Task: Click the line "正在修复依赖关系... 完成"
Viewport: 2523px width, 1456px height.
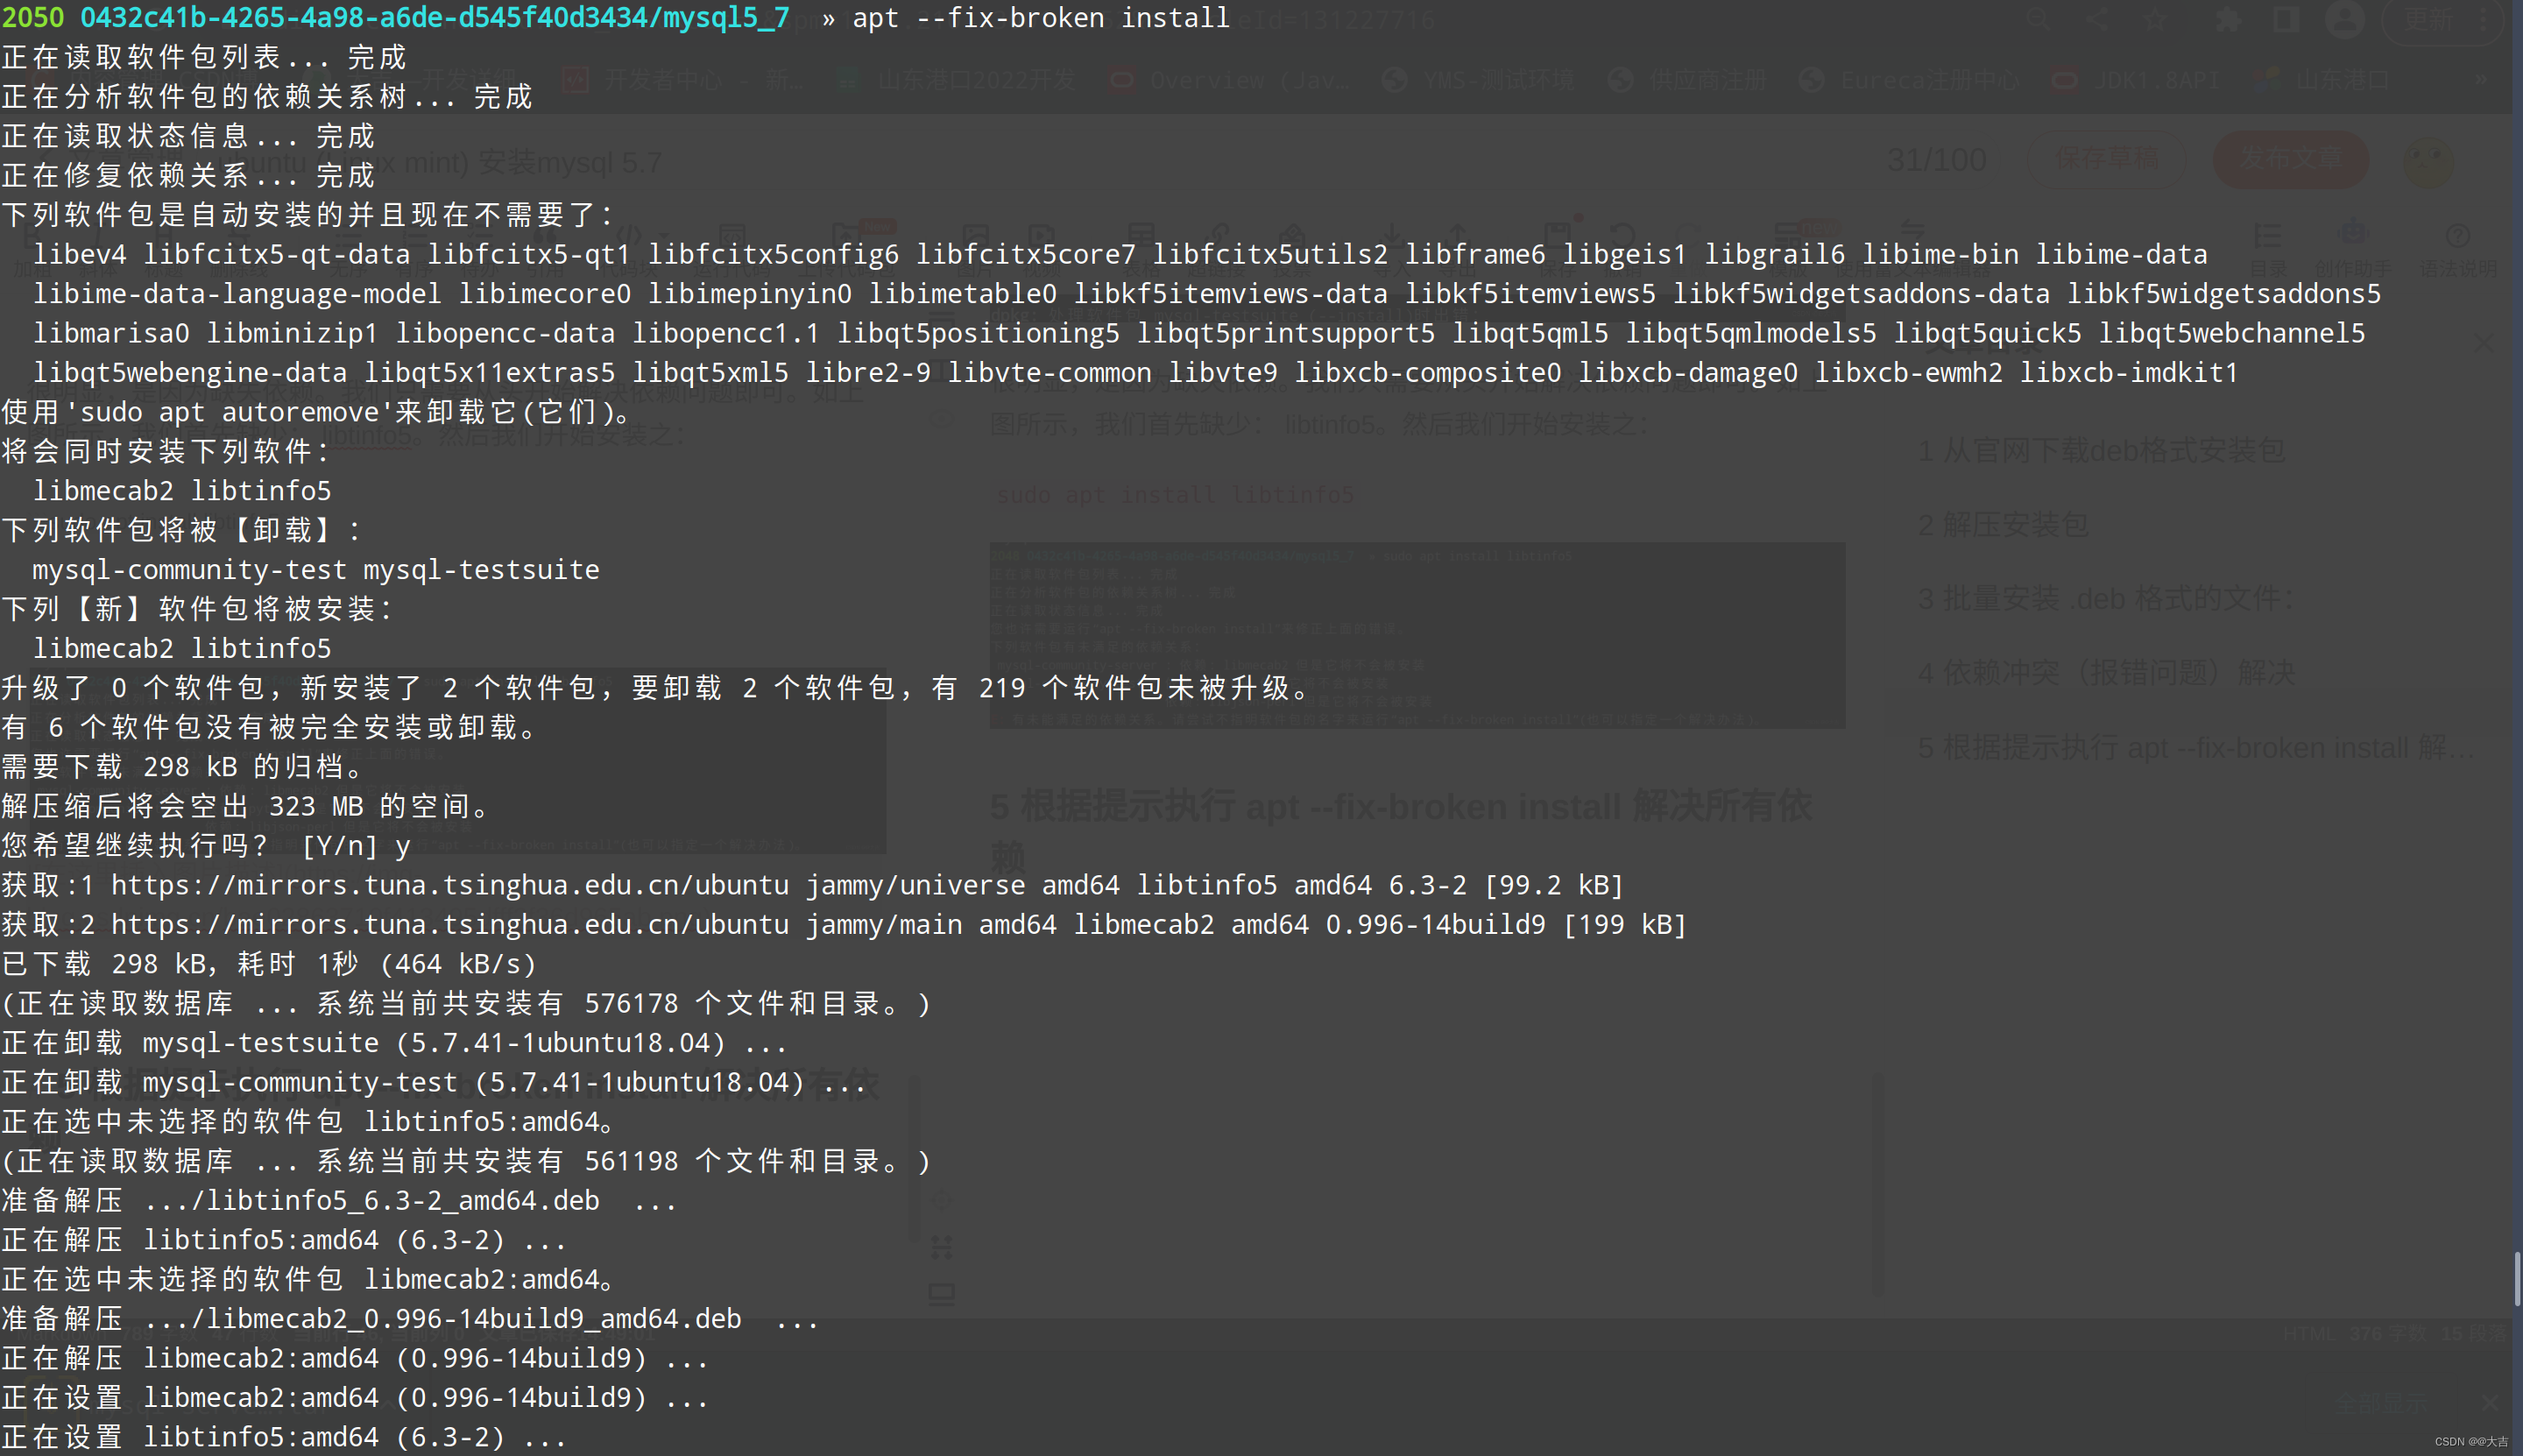Action: coord(188,176)
